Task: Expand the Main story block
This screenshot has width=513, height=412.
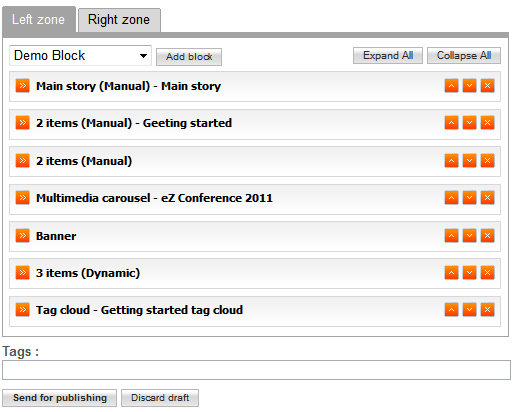Action: click(x=22, y=86)
